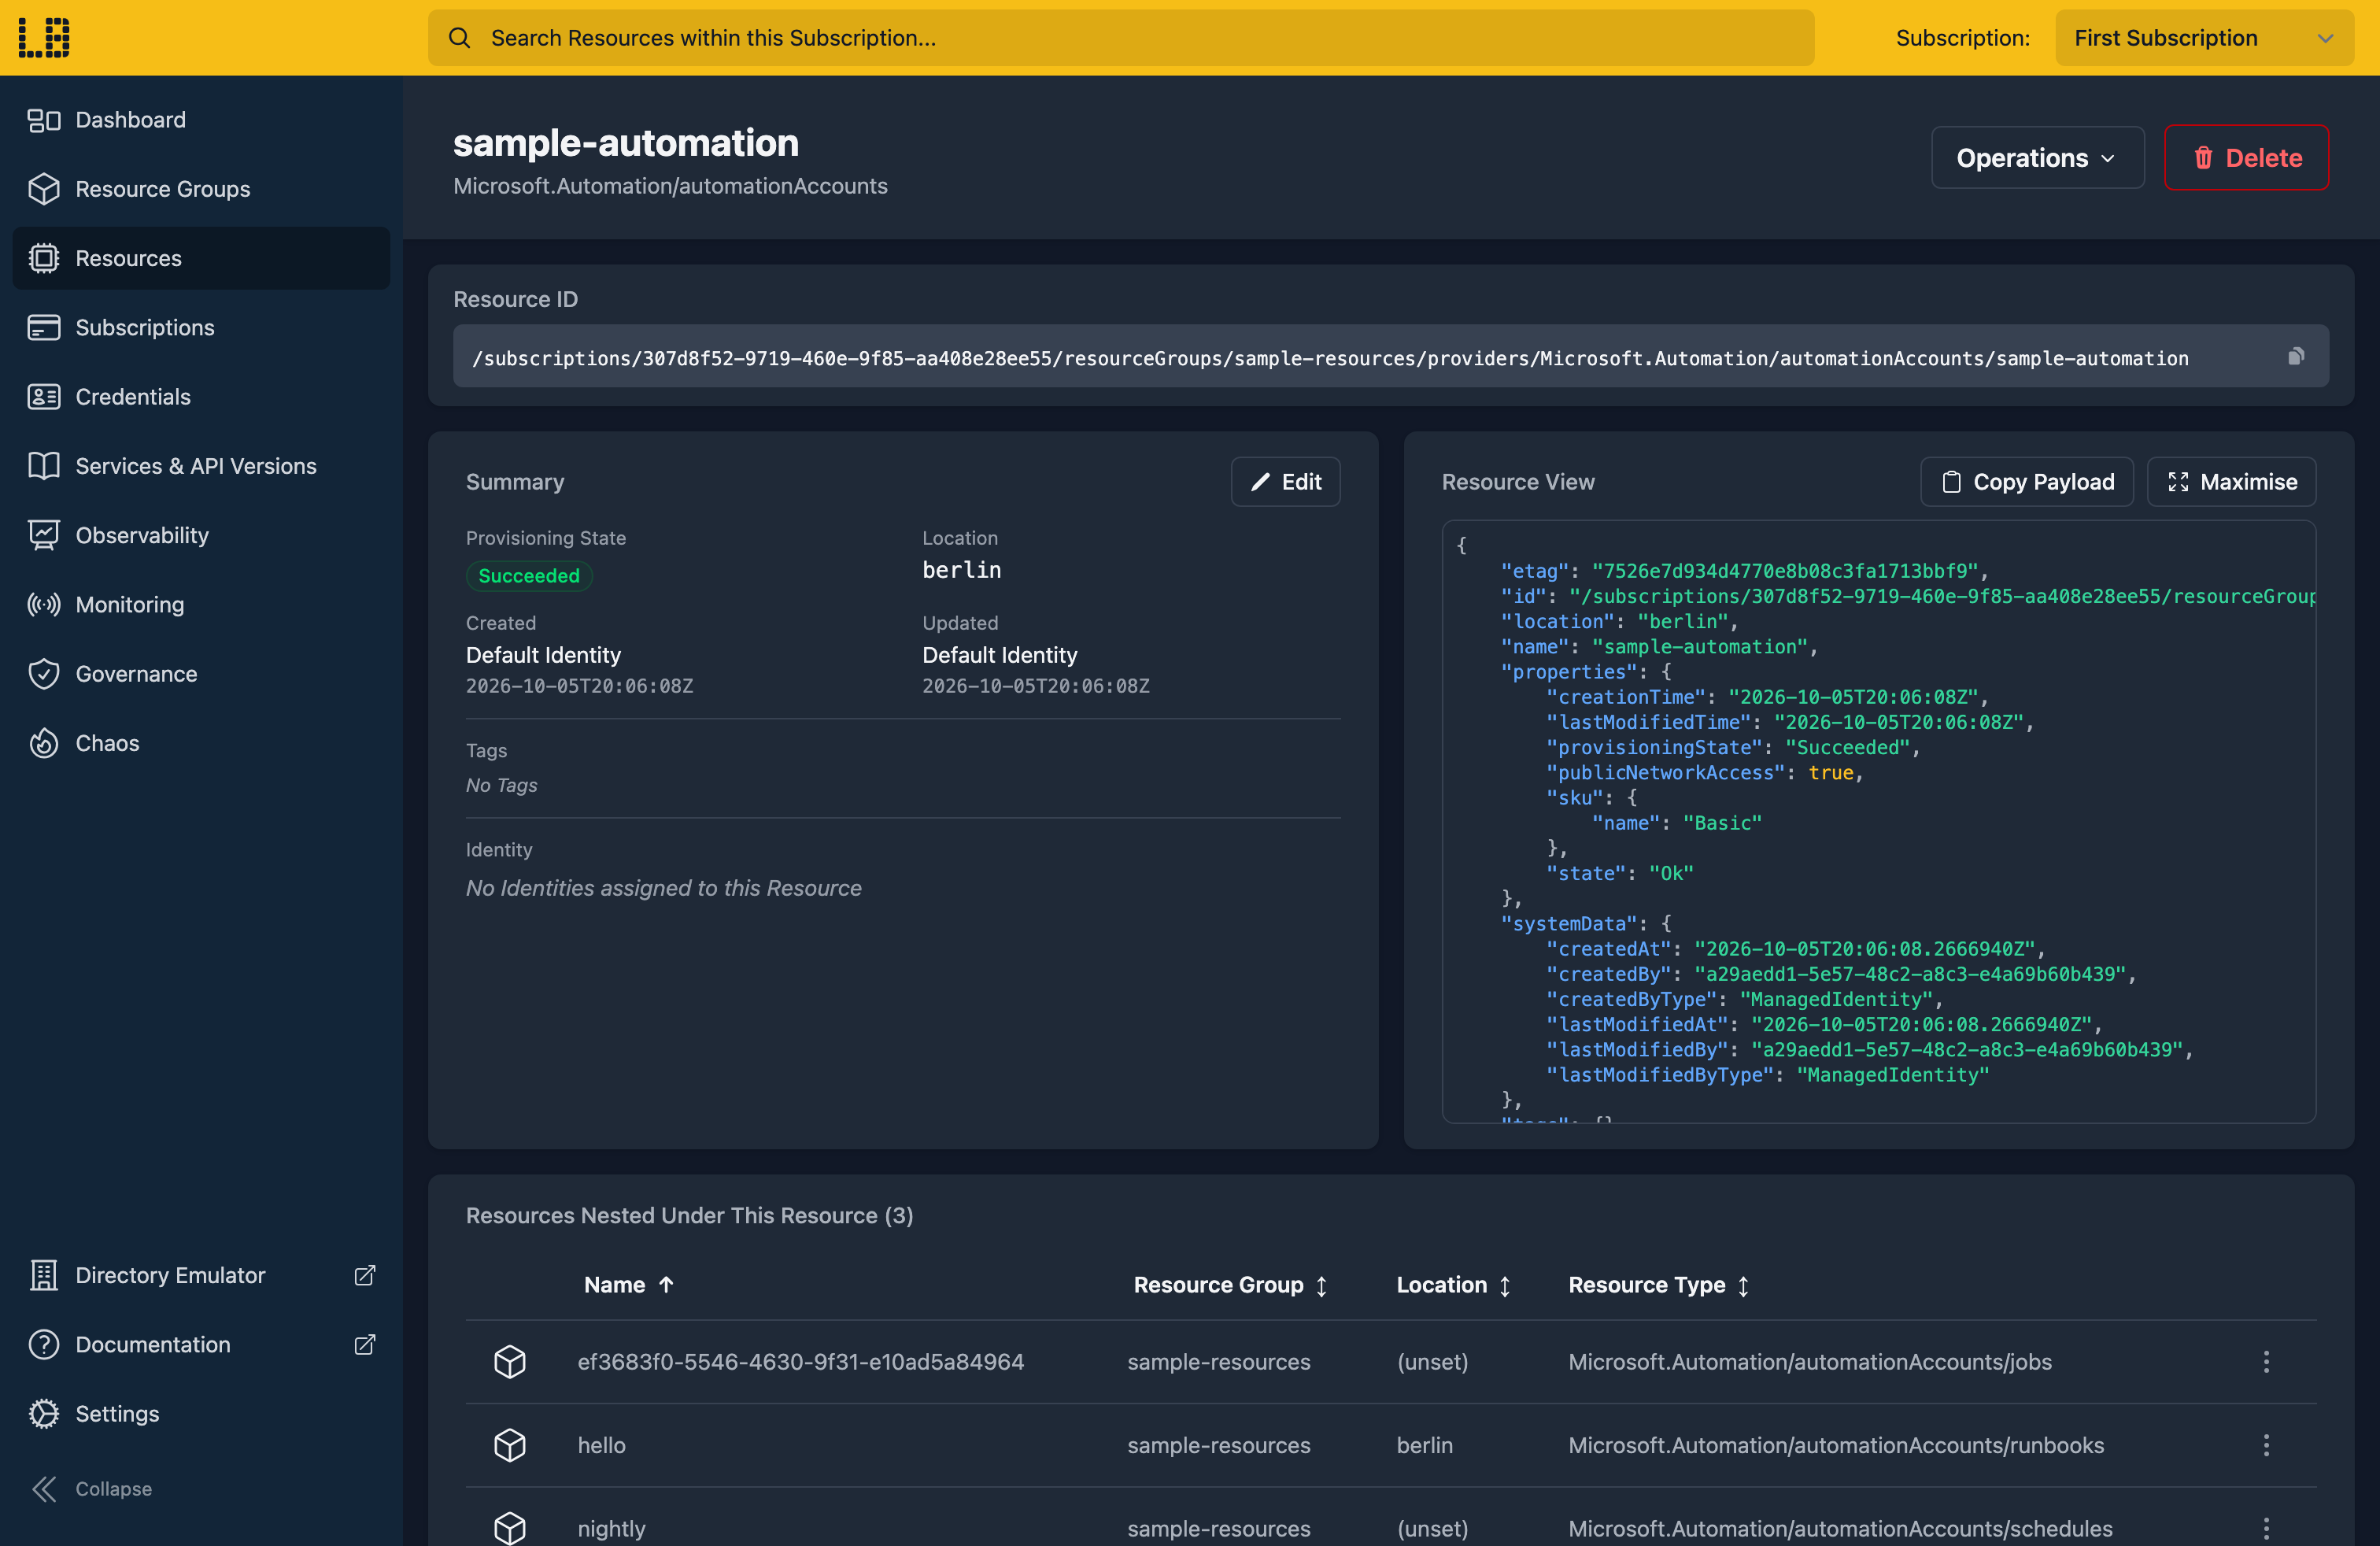Viewport: 2380px width, 1546px height.
Task: Maximise the Resource View
Action: coord(2231,482)
